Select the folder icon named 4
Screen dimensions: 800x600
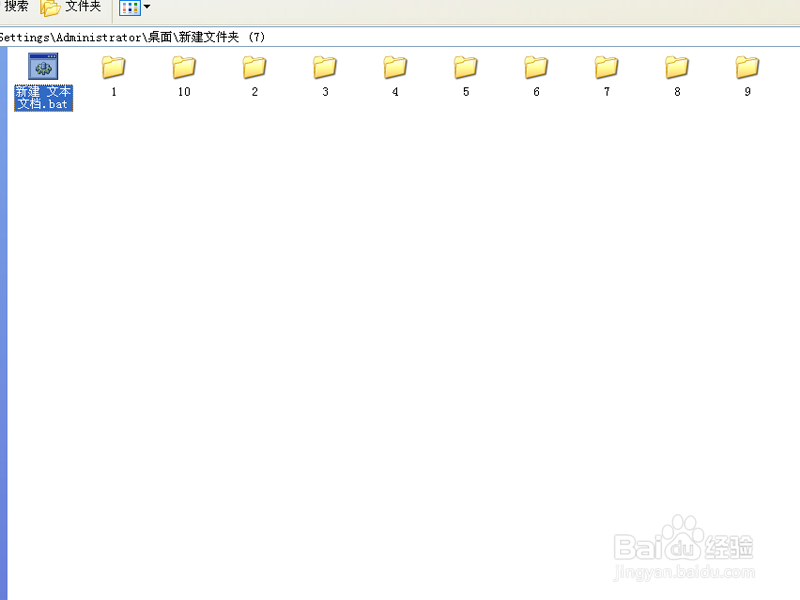(x=395, y=67)
